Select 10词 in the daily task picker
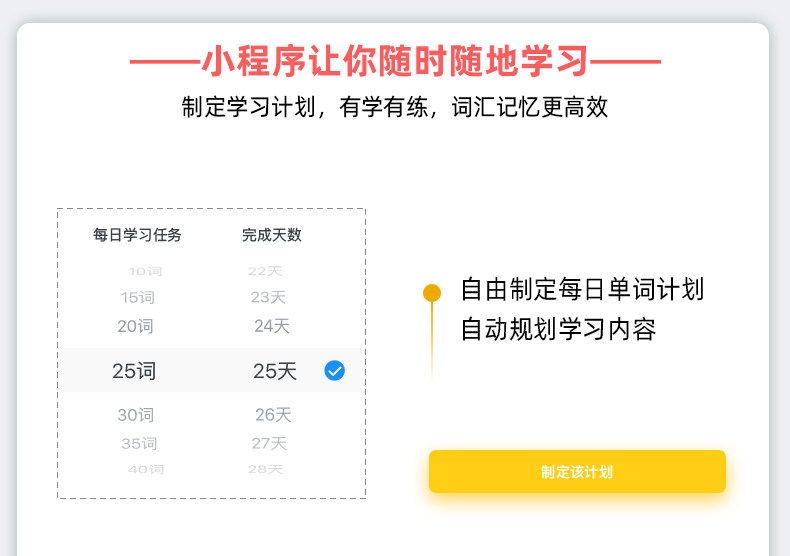This screenshot has height=556, width=790. [x=145, y=271]
